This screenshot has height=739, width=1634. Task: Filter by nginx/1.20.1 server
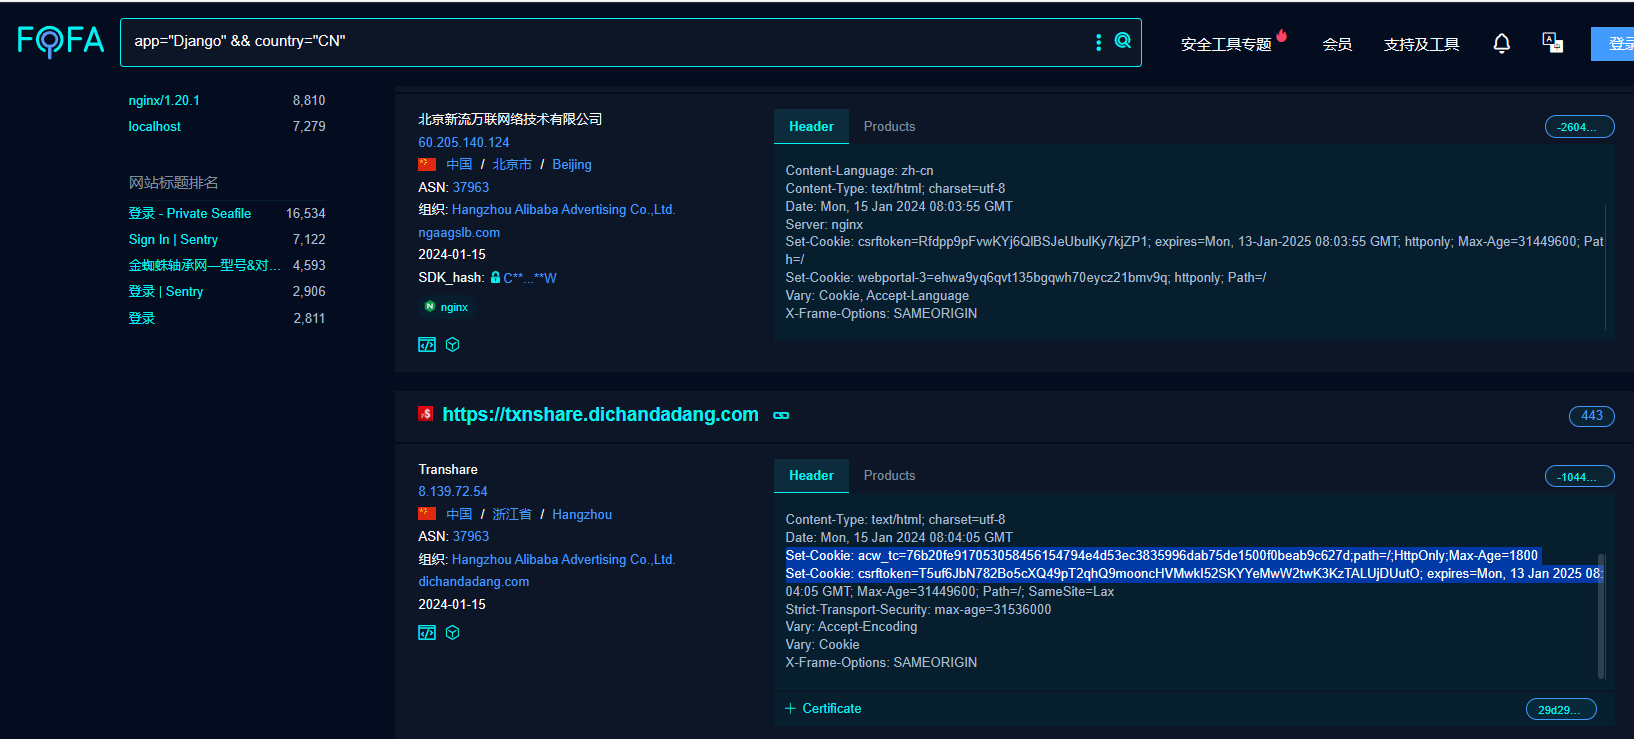pos(164,100)
